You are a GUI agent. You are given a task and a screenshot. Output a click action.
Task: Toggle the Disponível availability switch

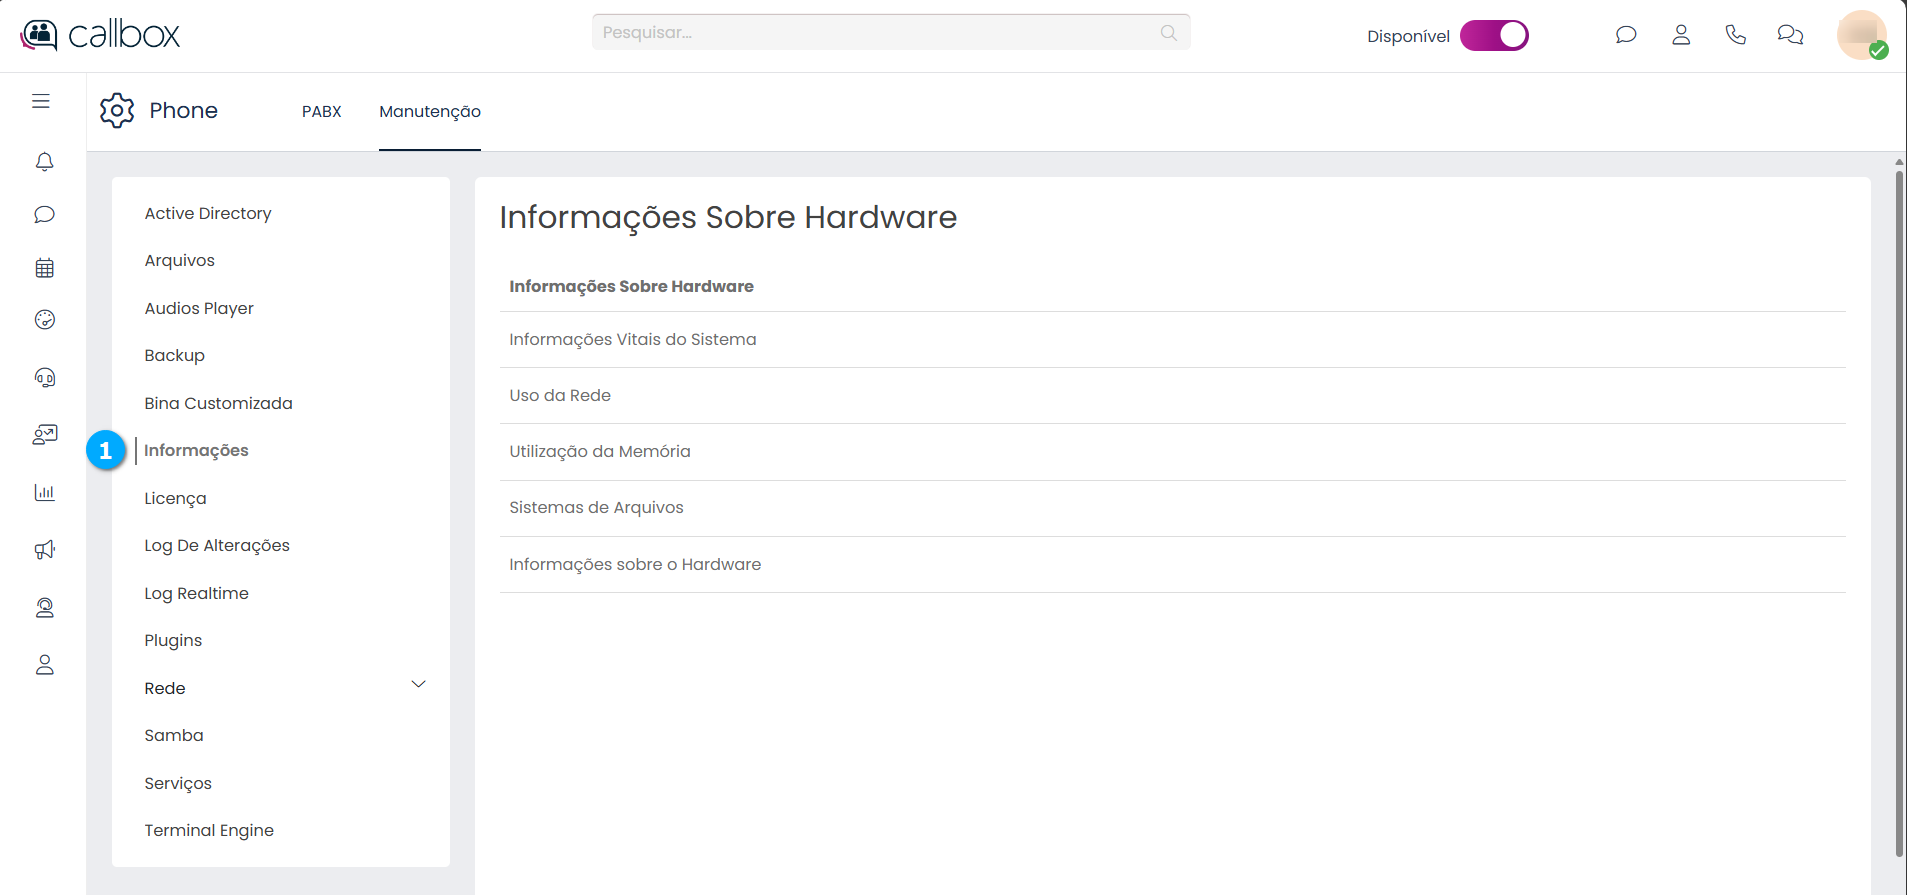click(x=1494, y=36)
